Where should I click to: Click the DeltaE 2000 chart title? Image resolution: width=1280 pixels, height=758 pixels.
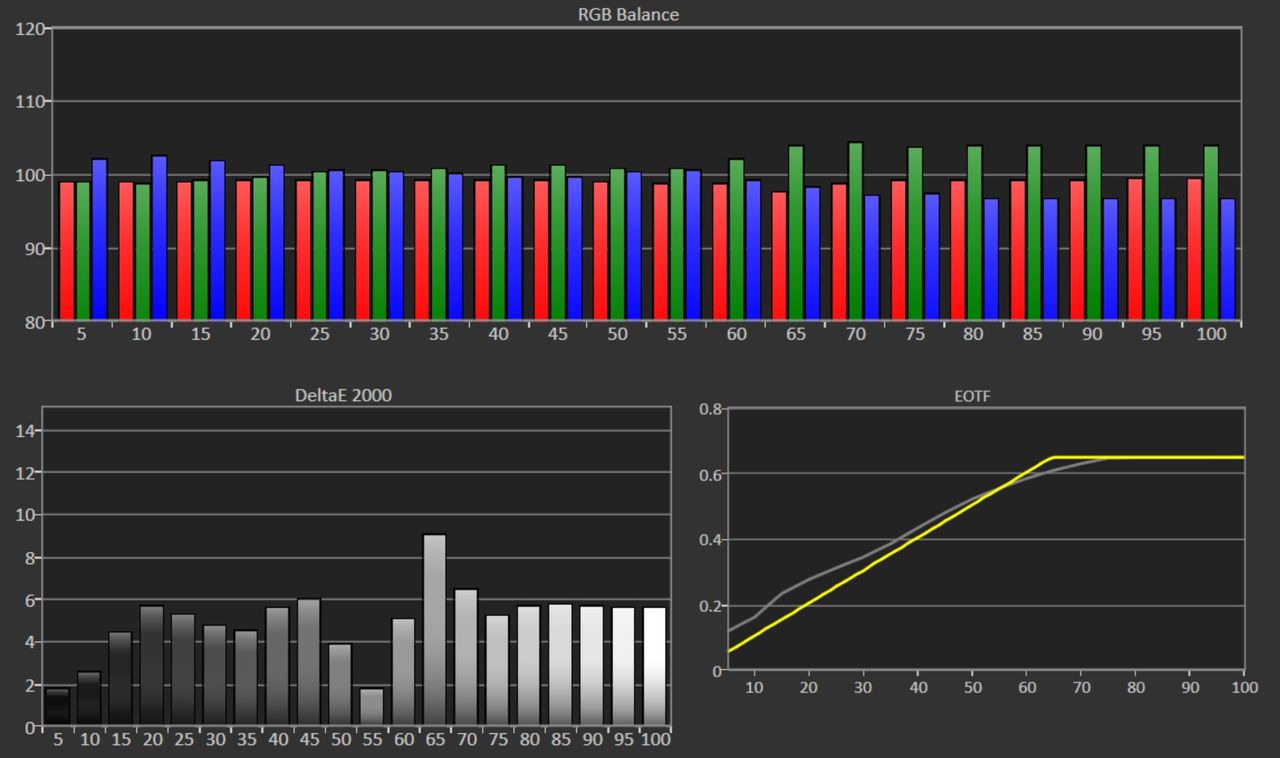coord(343,395)
